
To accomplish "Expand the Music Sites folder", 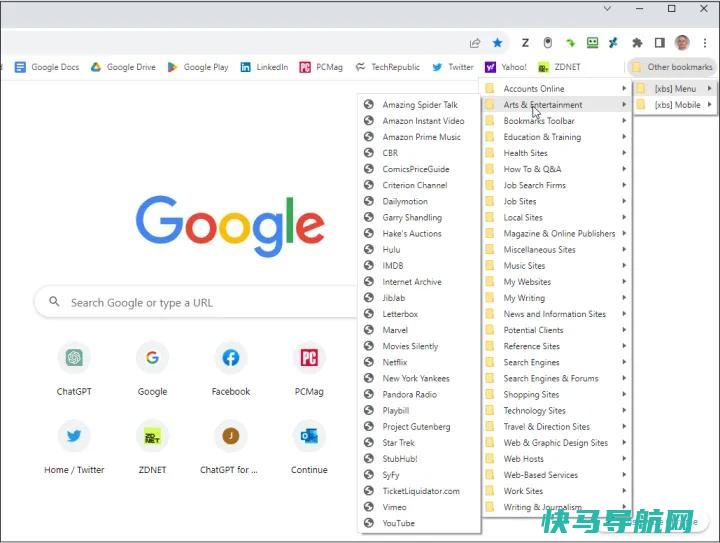I will tap(556, 265).
